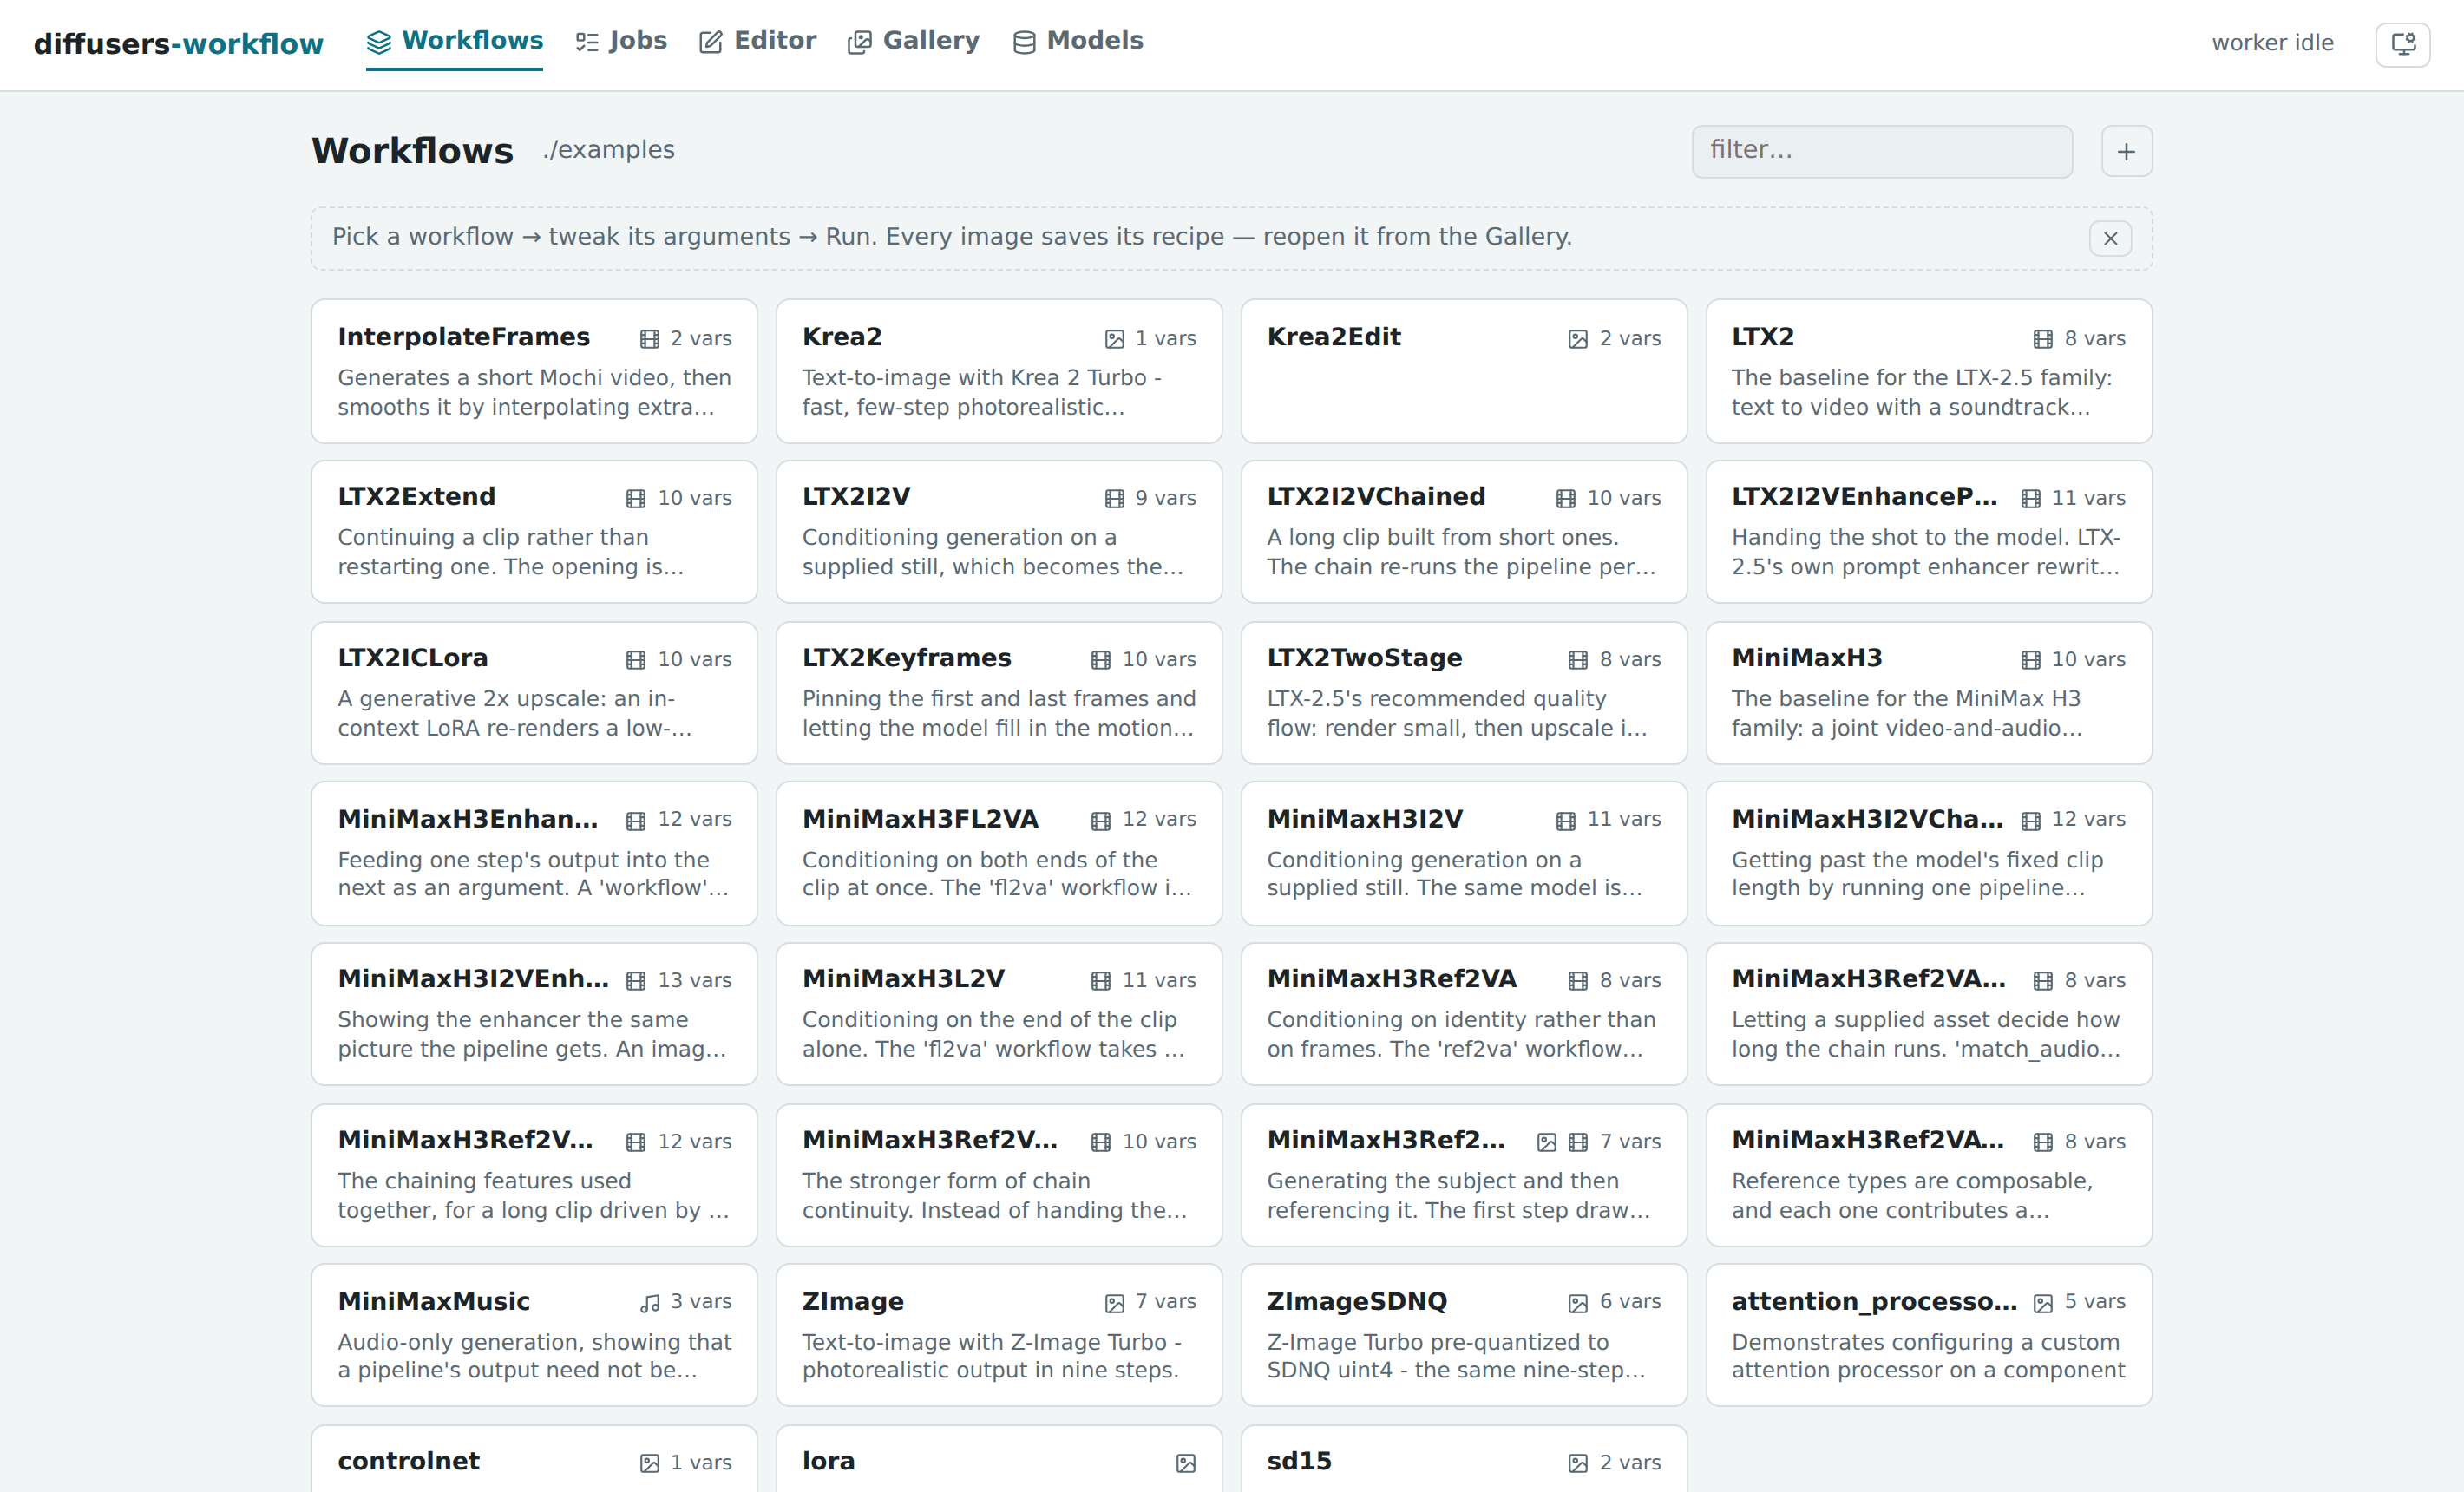Viewport: 2464px width, 1492px height.
Task: Click the 9 vars count on LTX2I2V
Action: point(1165,498)
